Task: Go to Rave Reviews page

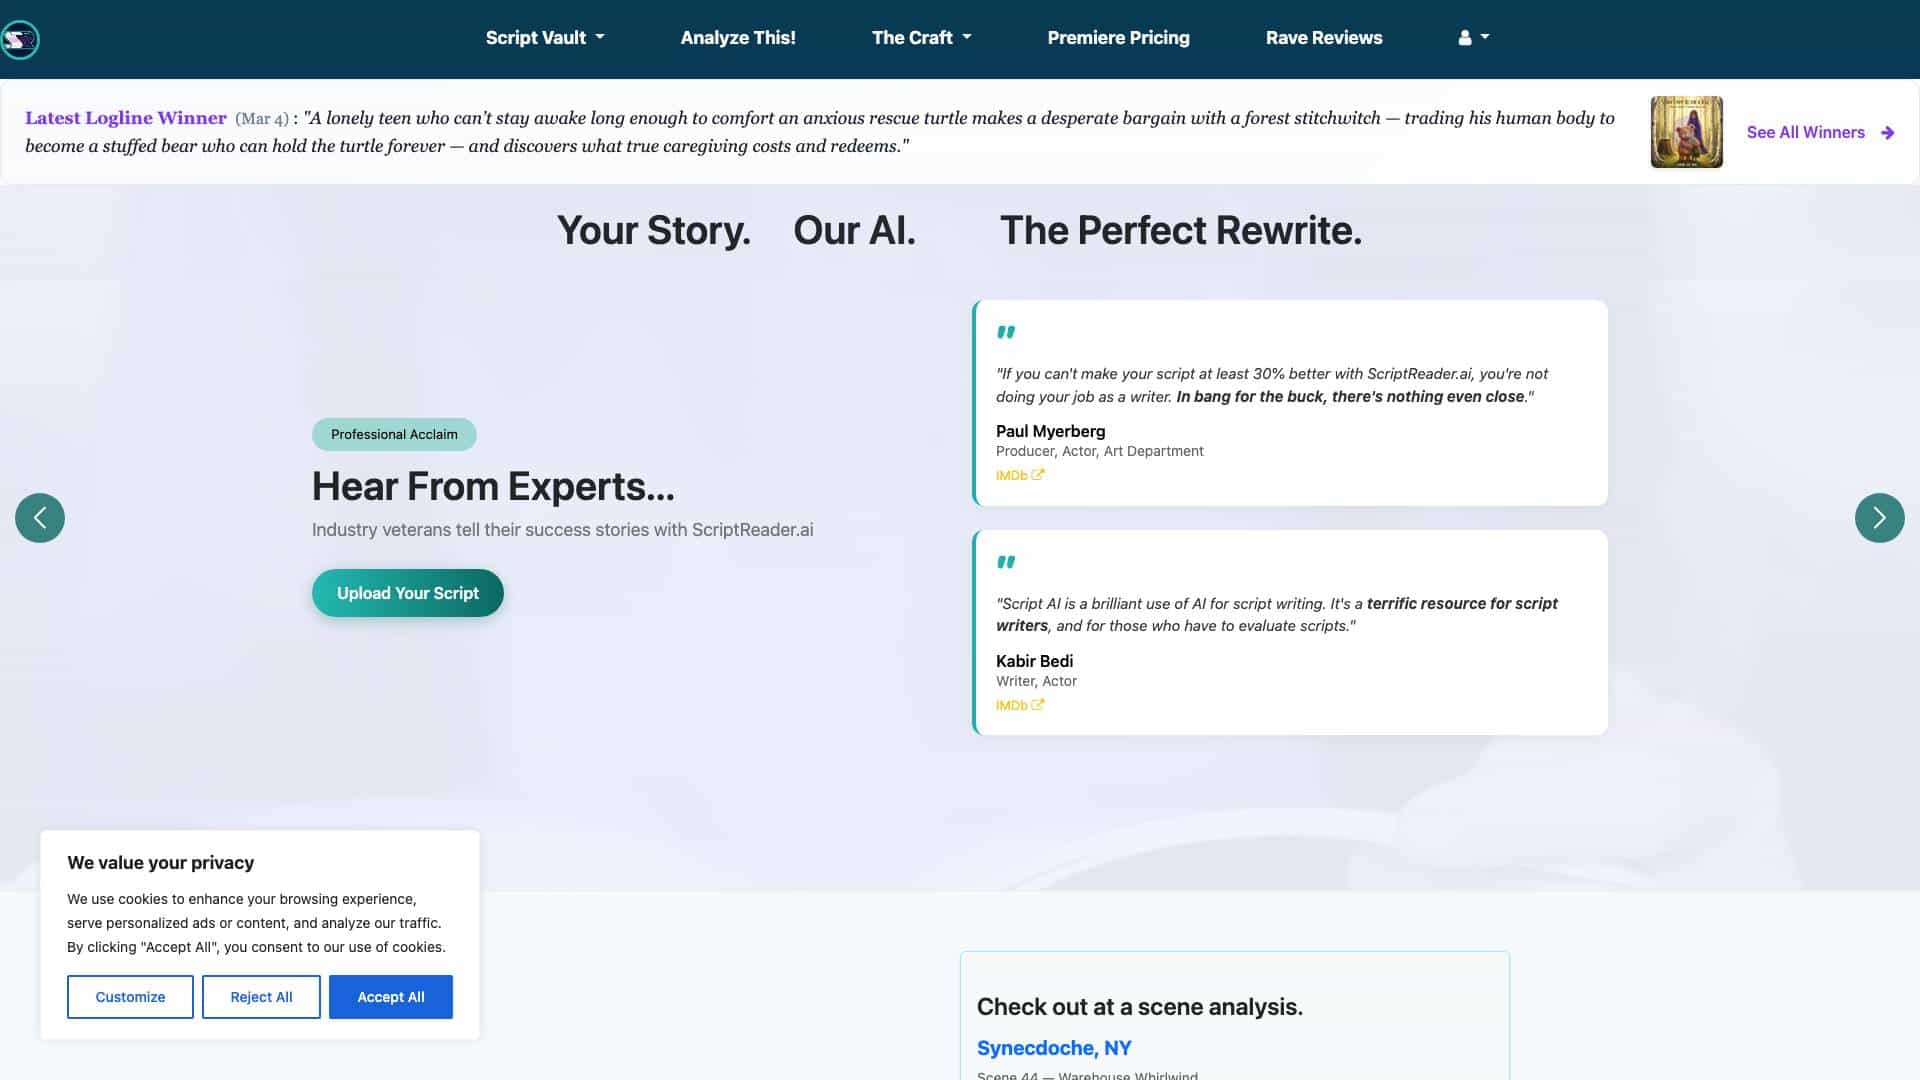Action: click(1324, 37)
